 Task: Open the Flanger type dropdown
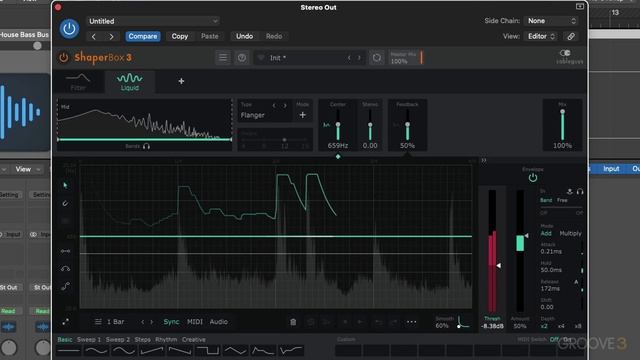tap(253, 116)
